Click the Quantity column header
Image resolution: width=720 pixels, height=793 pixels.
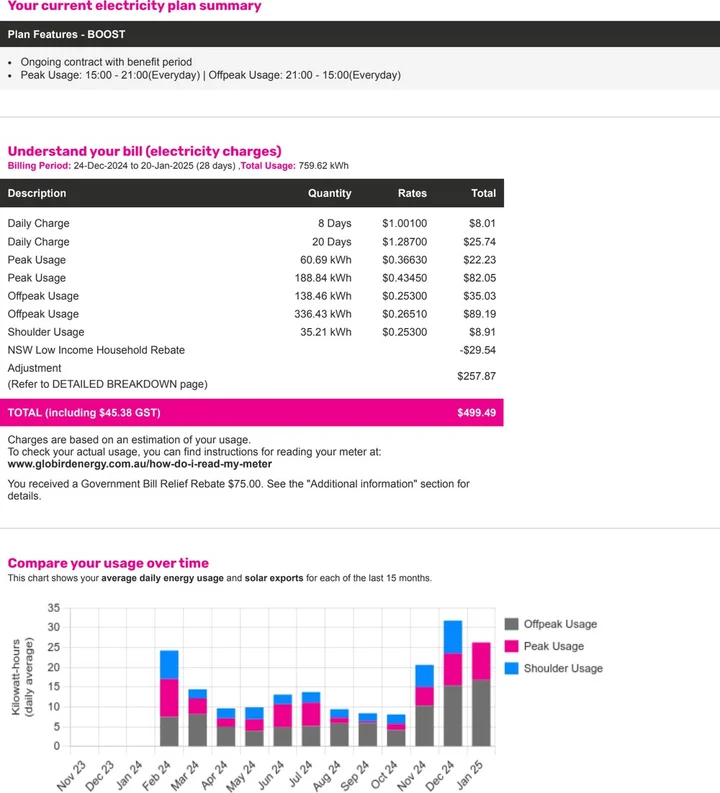pos(329,193)
